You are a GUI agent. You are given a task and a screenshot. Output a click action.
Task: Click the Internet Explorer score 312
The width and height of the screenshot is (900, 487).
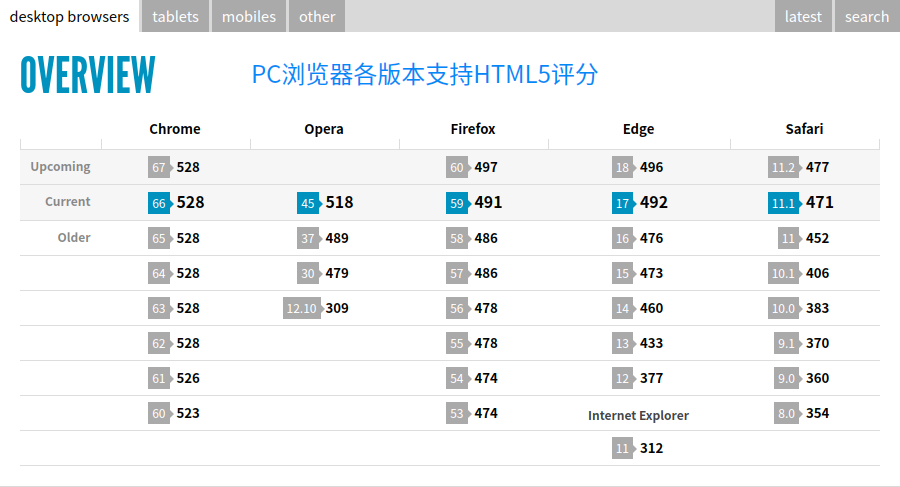click(651, 448)
